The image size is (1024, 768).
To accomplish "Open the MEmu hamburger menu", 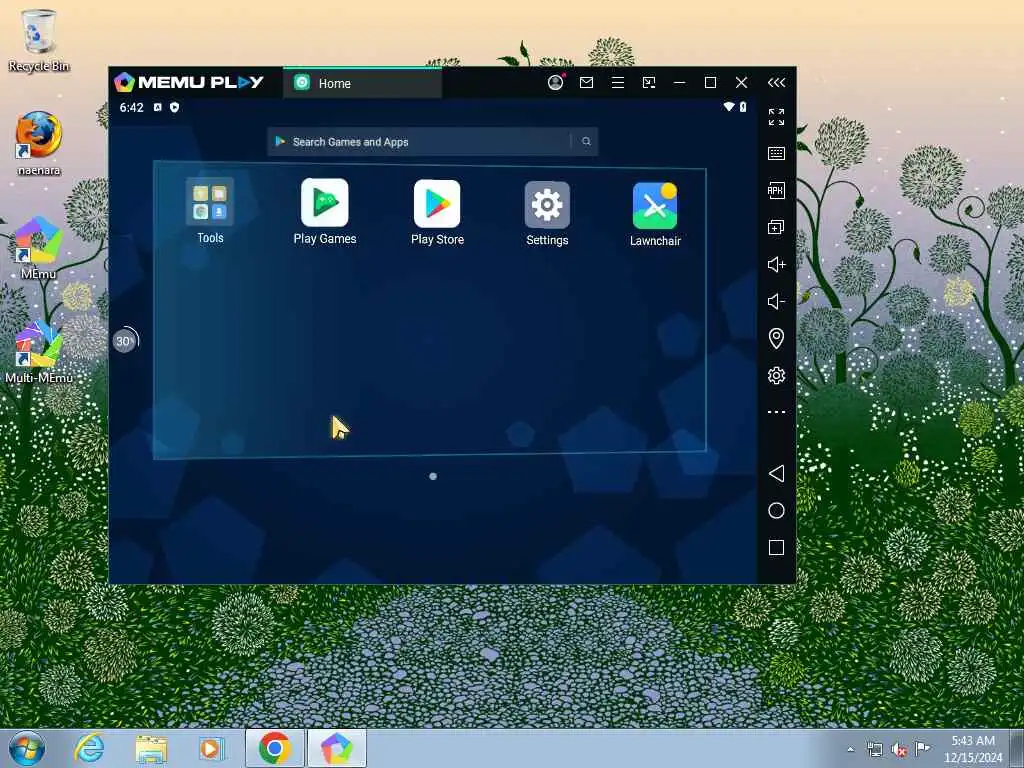I will 617,82.
